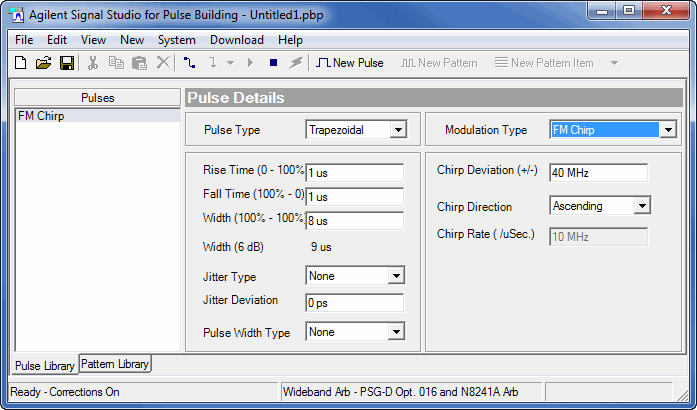Click the Delete X toolbar icon
Screen dimensions: 697x410
163,63
